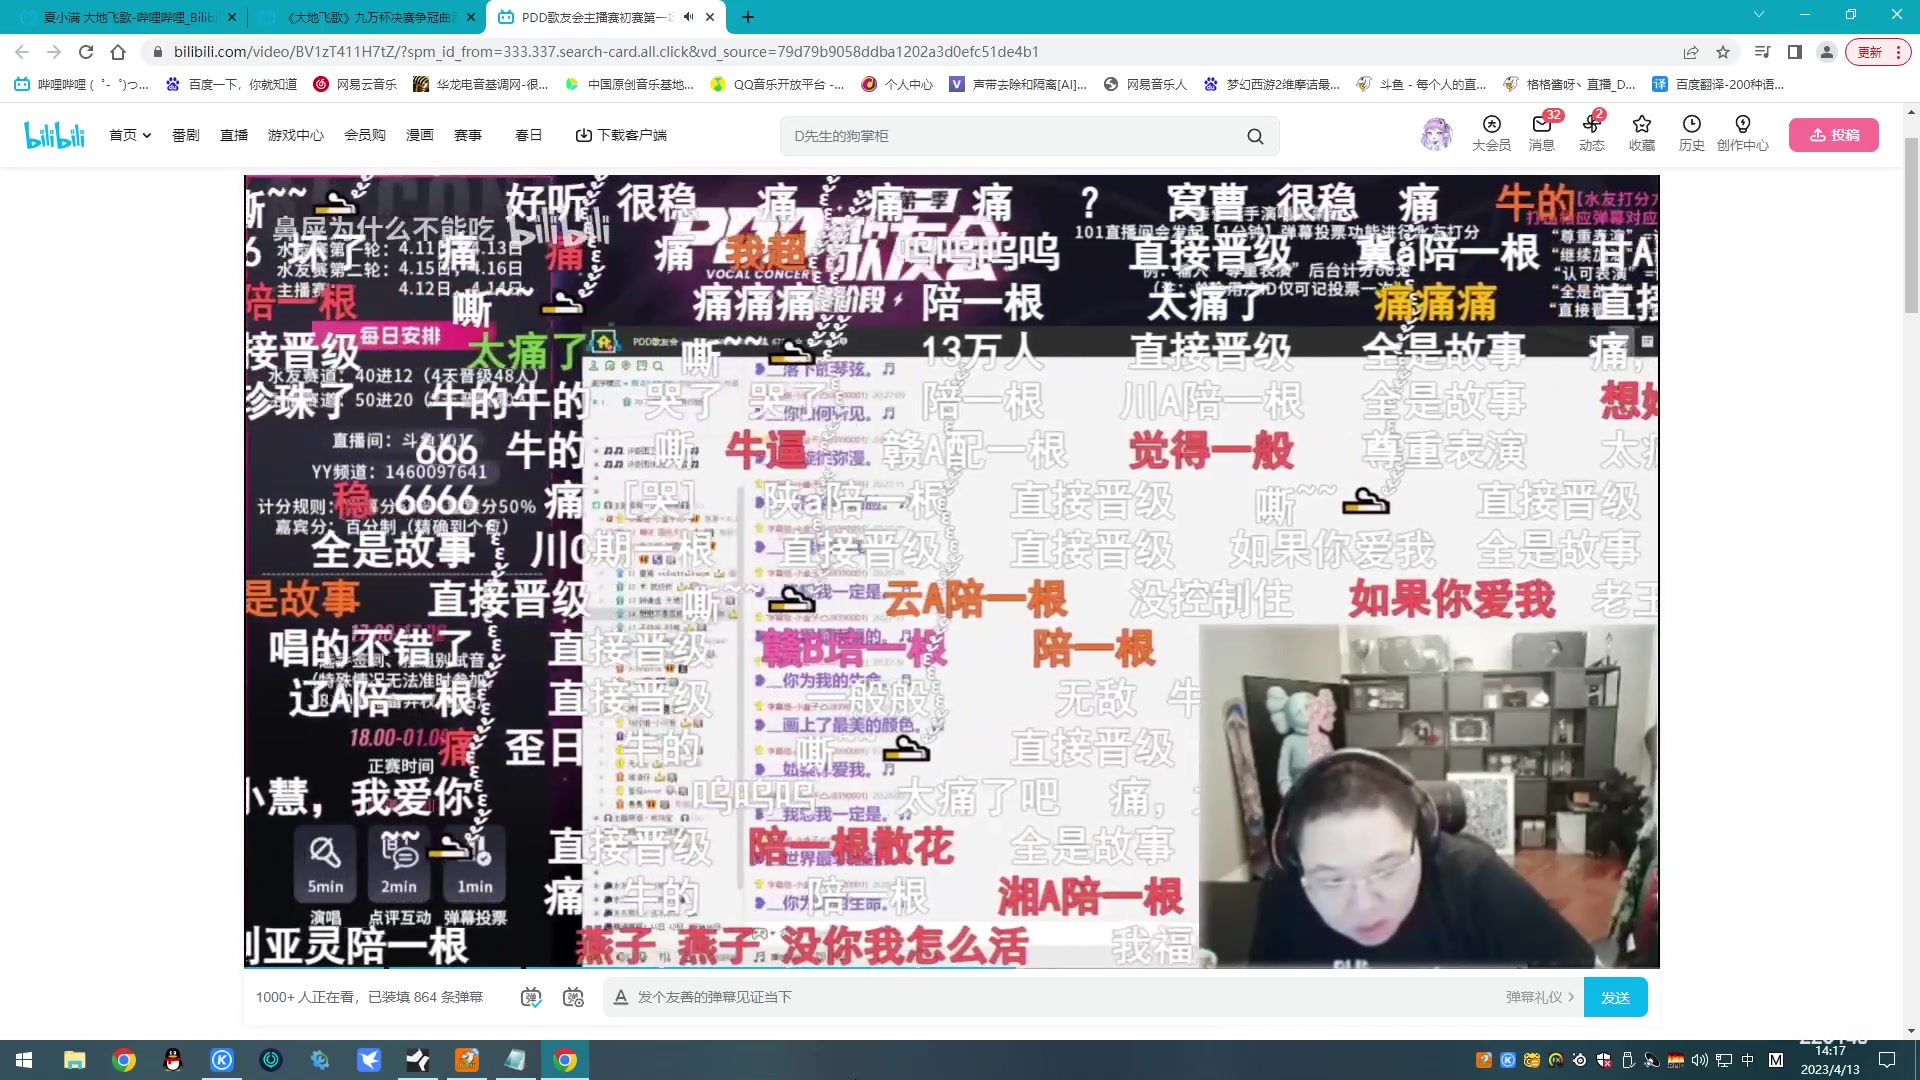
Task: Open the browser media control icon
Action: point(1763,52)
